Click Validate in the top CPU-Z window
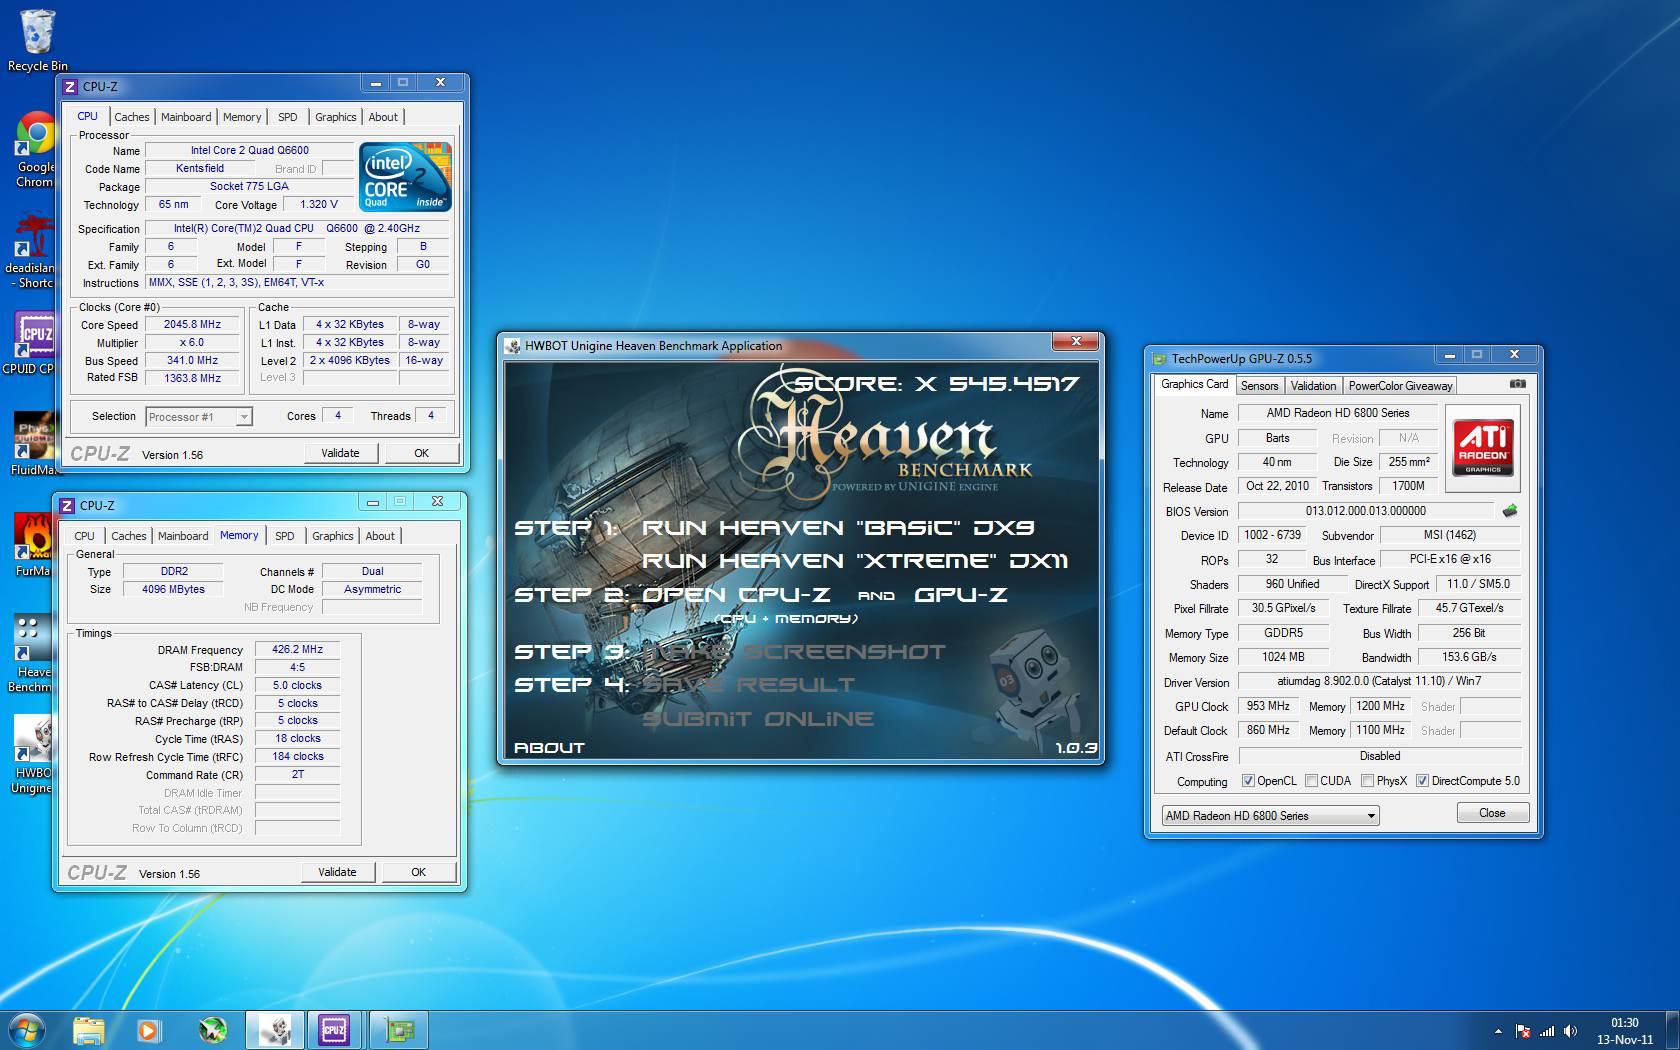This screenshot has height=1050, width=1680. tap(340, 453)
